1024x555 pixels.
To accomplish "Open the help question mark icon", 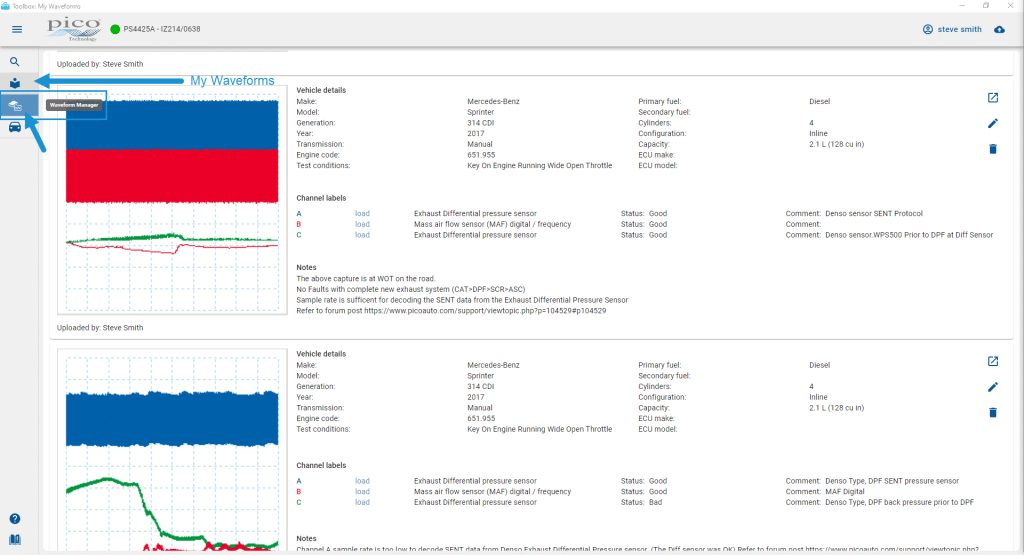I will click(14, 518).
